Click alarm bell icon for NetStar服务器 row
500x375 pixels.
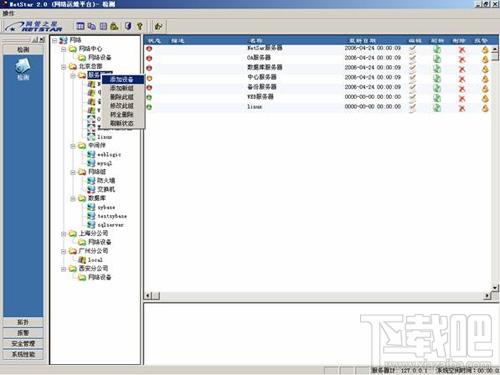coord(485,50)
